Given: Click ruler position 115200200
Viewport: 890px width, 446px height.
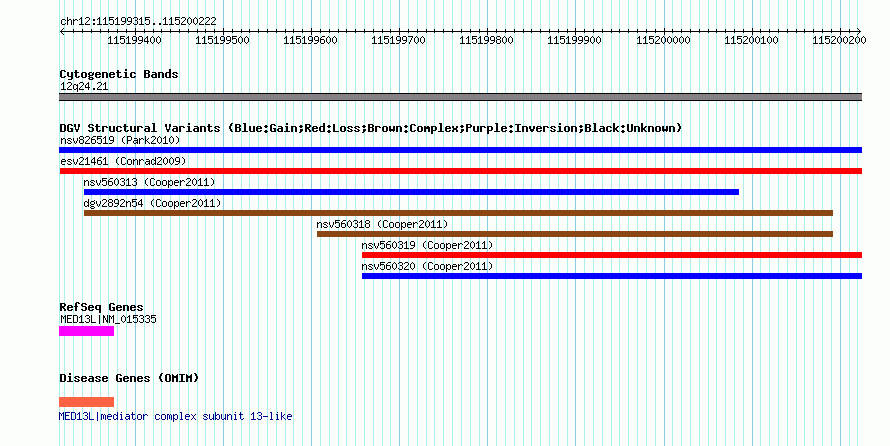Looking at the screenshot, I should (839, 40).
